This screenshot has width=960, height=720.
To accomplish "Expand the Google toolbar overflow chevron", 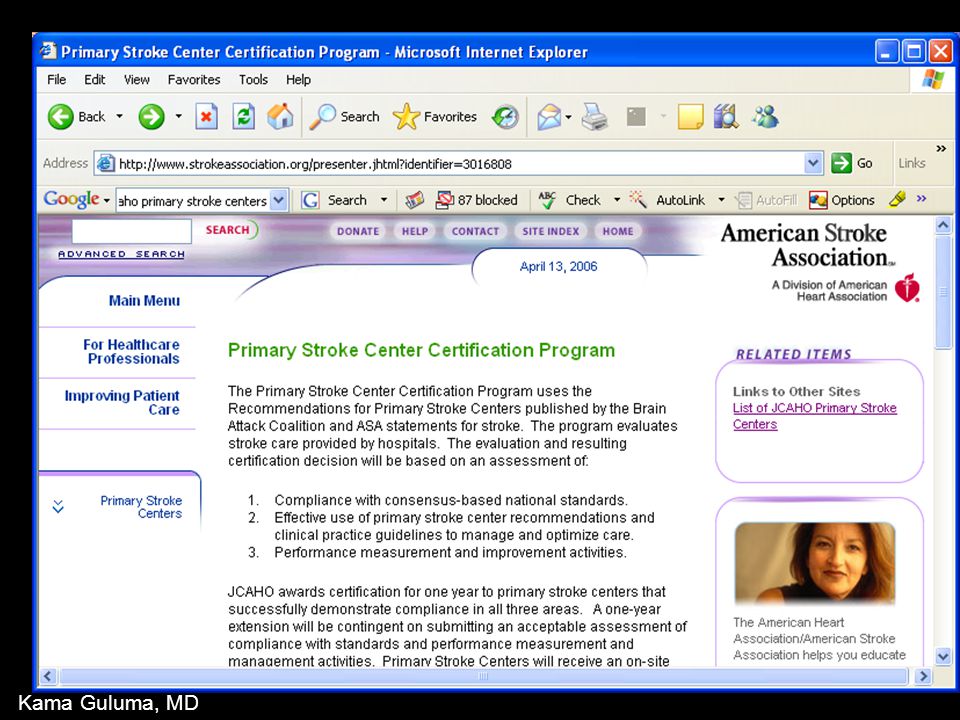I will coord(921,198).
